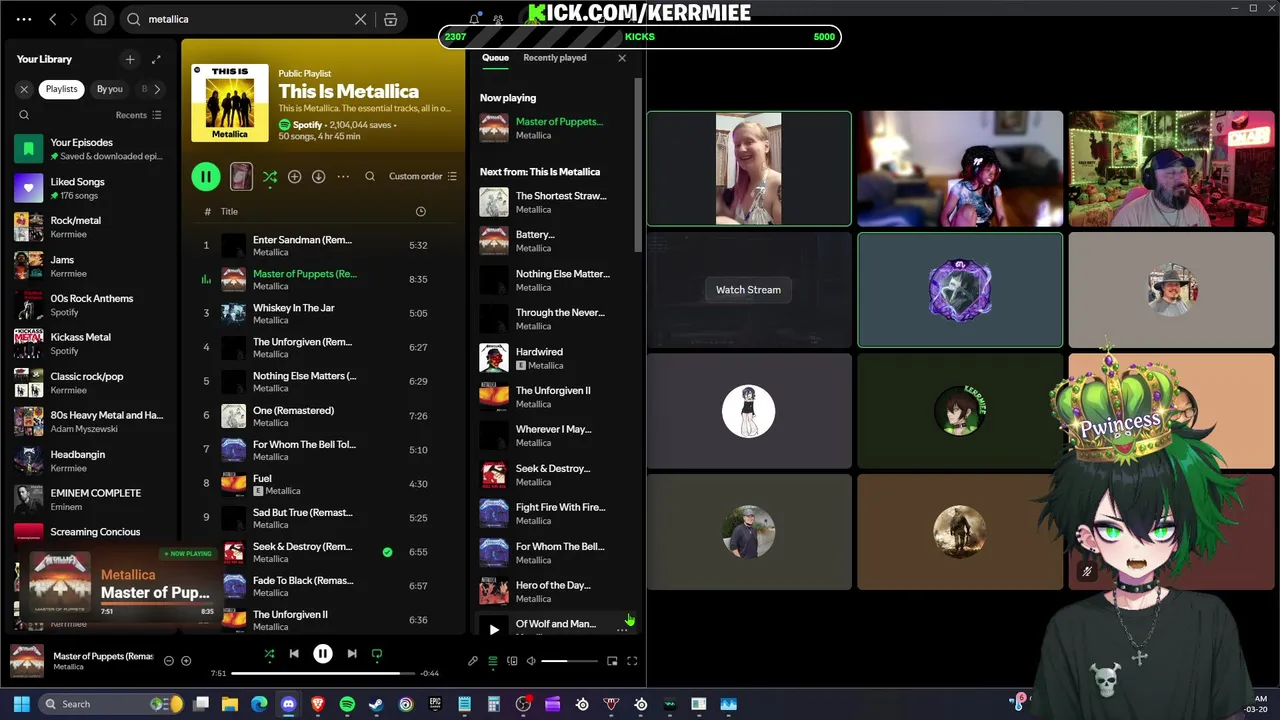This screenshot has height=720, width=1280.
Task: Pause playback in the bottom player bar
Action: click(x=323, y=654)
